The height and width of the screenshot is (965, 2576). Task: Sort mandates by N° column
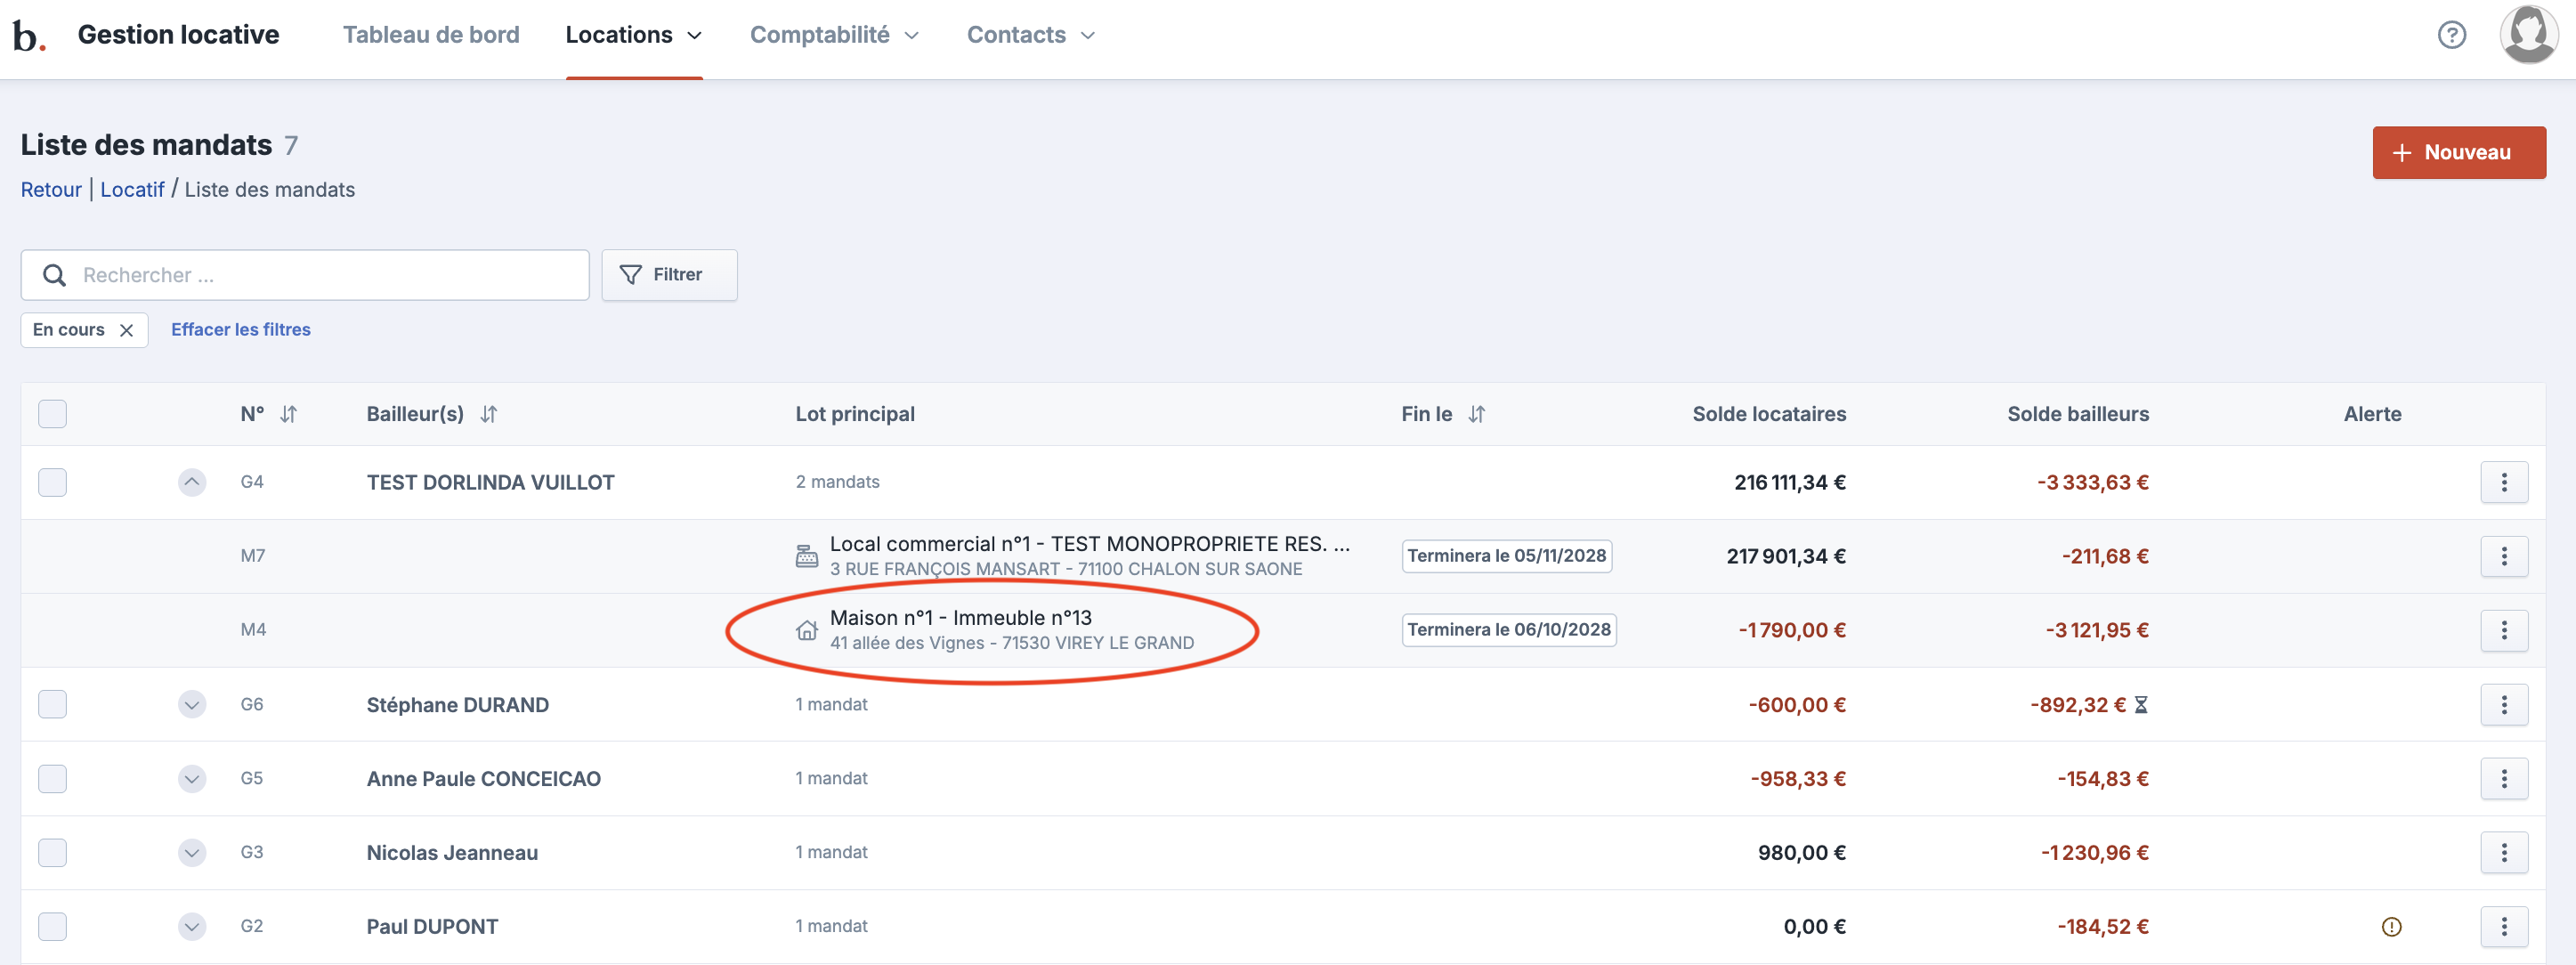point(288,414)
